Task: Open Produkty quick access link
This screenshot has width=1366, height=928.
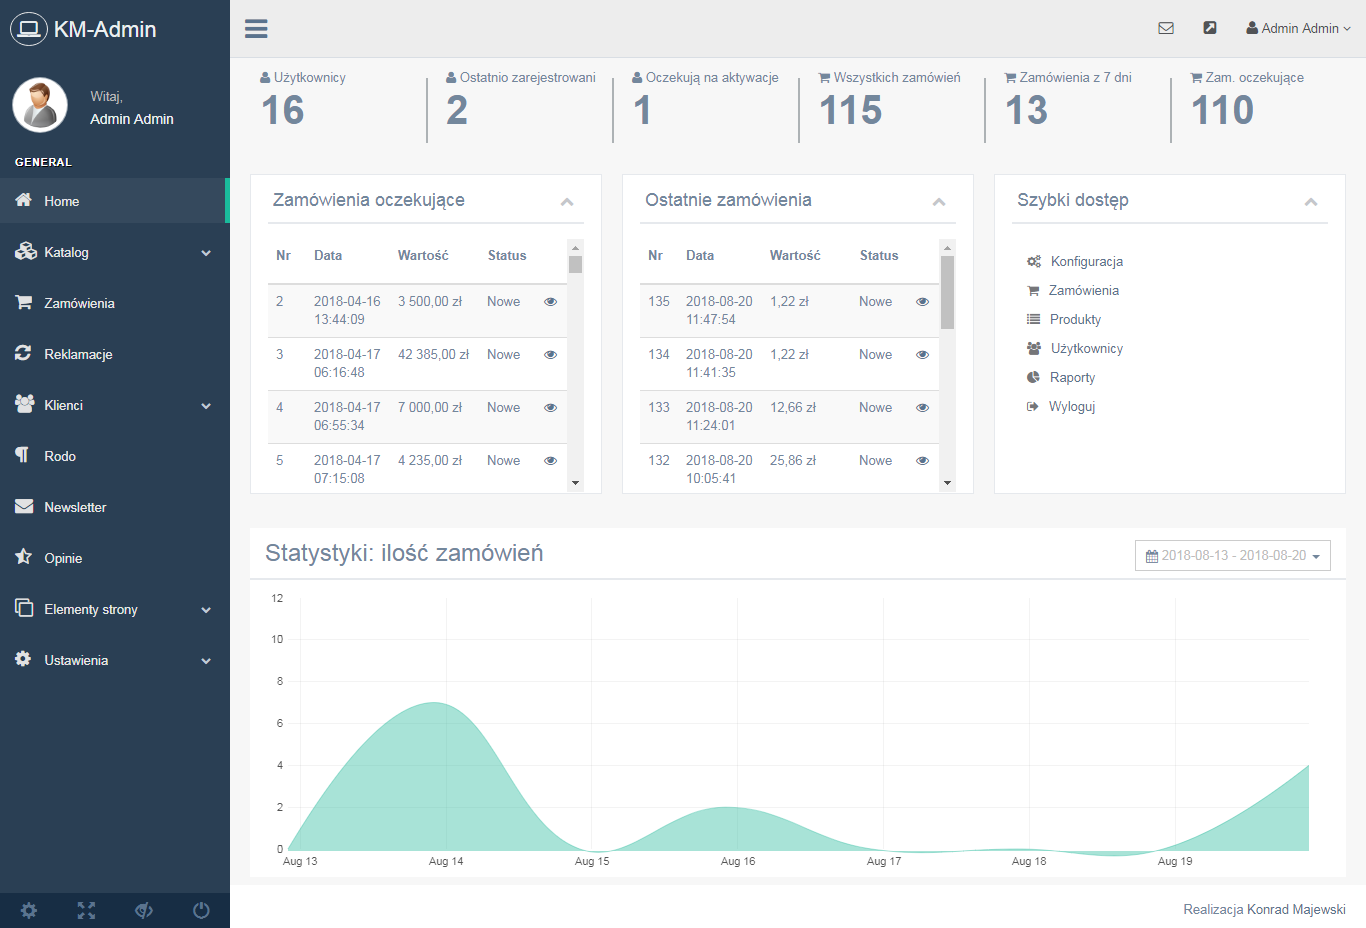Action: 1075,319
